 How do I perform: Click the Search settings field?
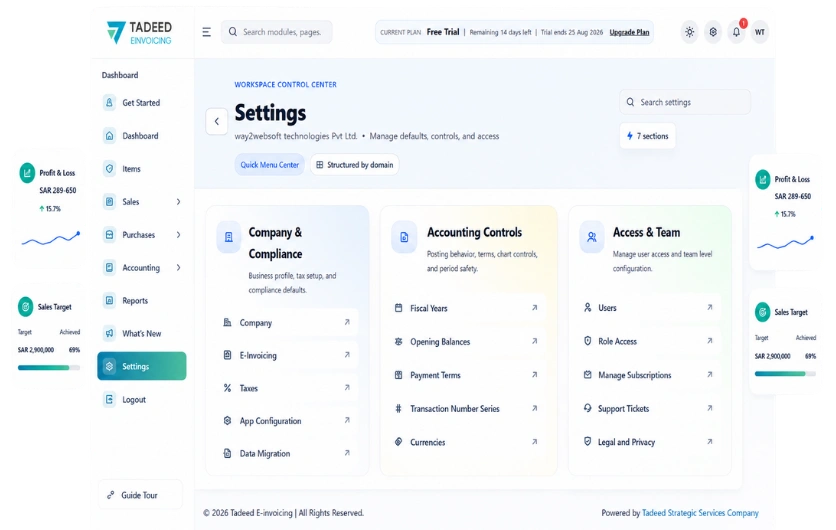[685, 102]
